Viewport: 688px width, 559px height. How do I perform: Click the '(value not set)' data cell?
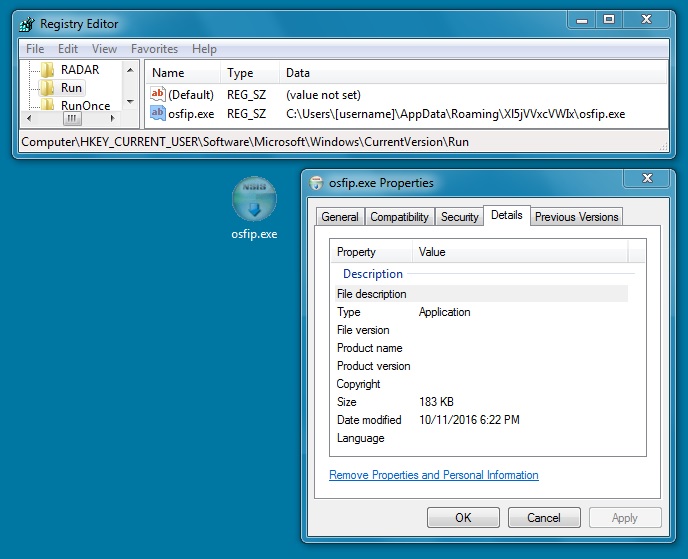pyautogui.click(x=323, y=95)
